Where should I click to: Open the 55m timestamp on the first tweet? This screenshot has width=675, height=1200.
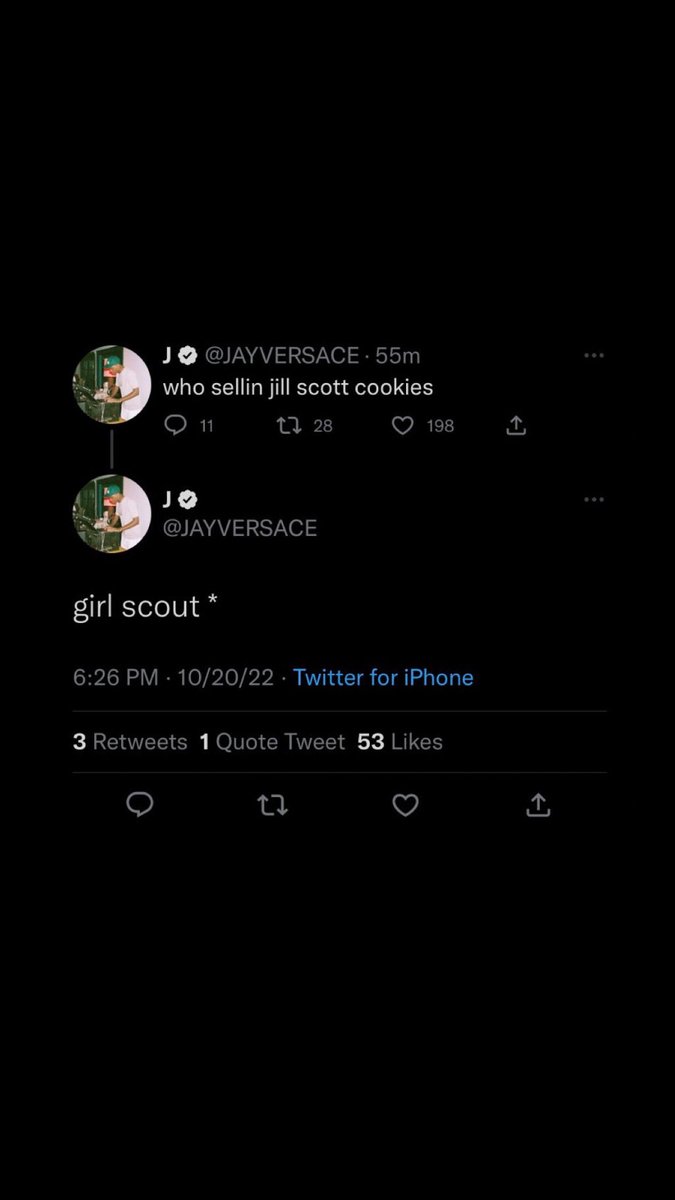point(398,356)
